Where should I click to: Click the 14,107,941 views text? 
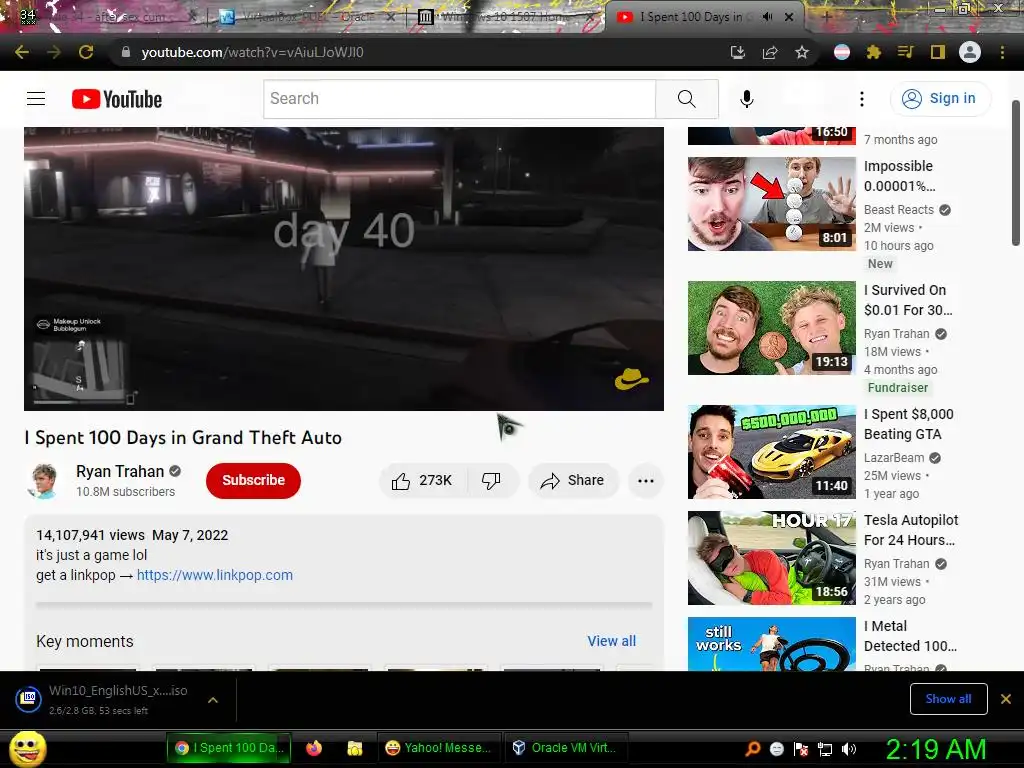[x=90, y=535]
